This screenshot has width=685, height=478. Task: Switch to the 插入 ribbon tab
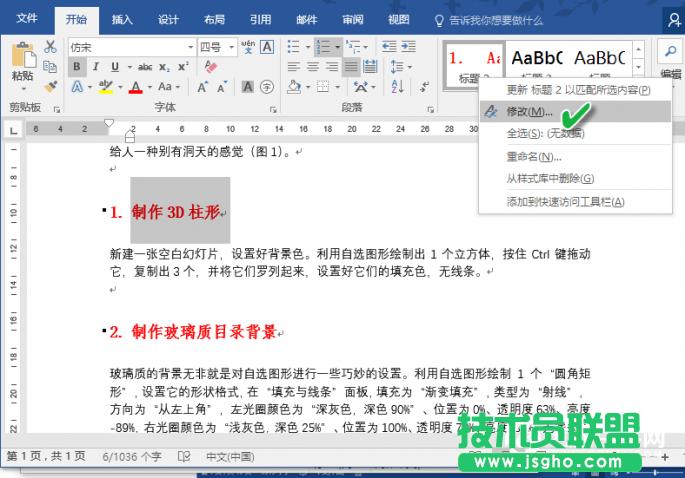pos(122,19)
